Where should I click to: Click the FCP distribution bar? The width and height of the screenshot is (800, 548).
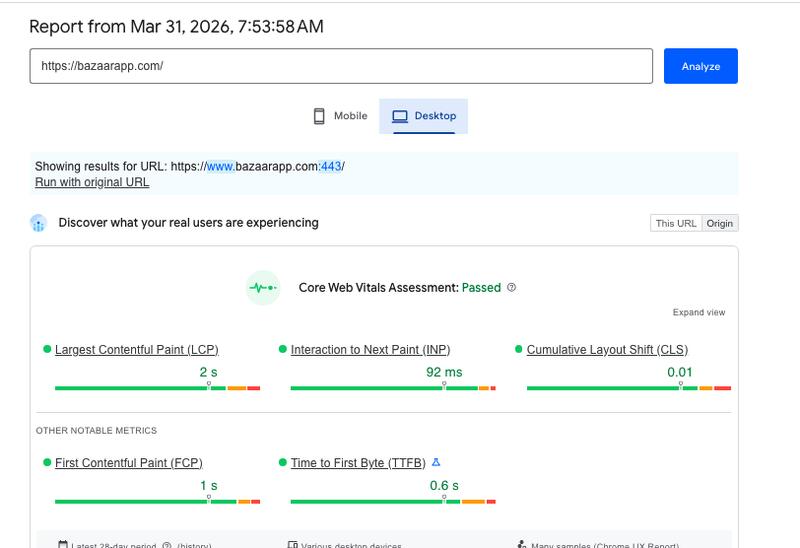coord(157,502)
